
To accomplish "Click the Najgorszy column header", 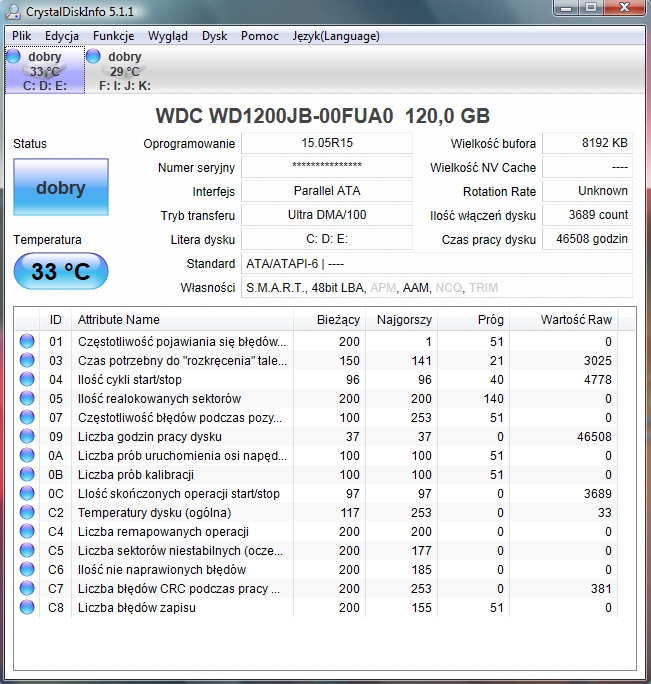I will 401,320.
